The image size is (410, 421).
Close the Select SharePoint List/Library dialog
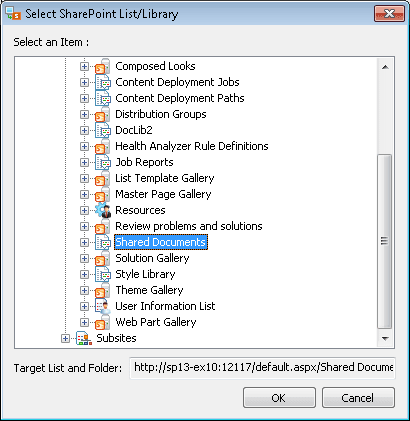coord(389,14)
